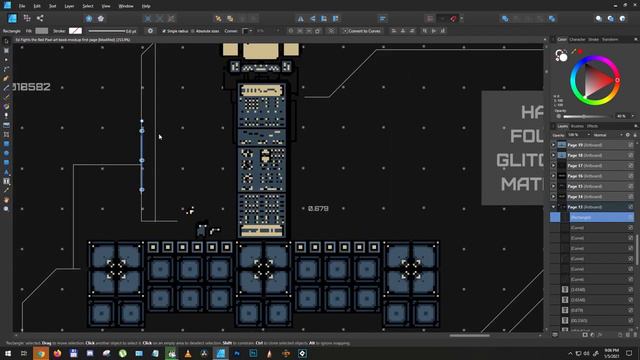Toggle visibility of Page 19 artboard

pyautogui.click(x=631, y=145)
